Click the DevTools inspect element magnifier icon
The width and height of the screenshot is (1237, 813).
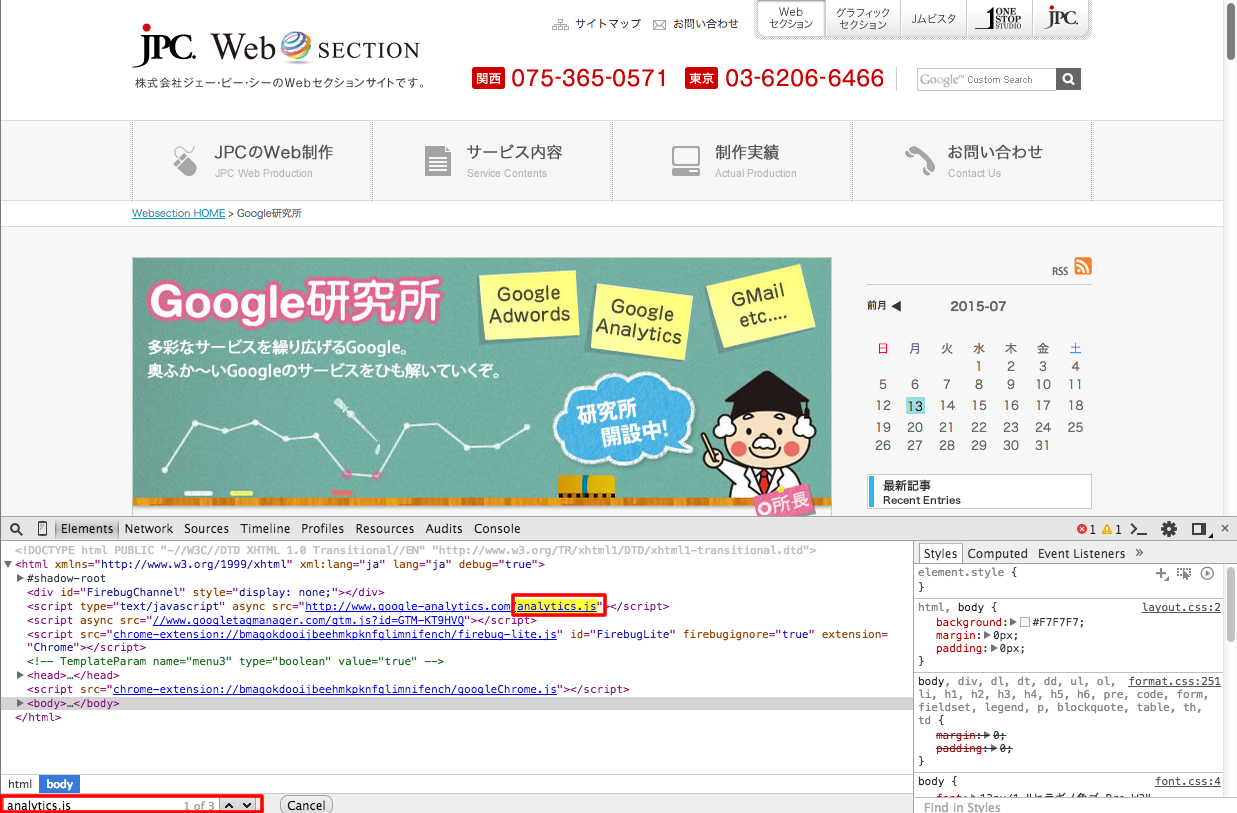16,529
